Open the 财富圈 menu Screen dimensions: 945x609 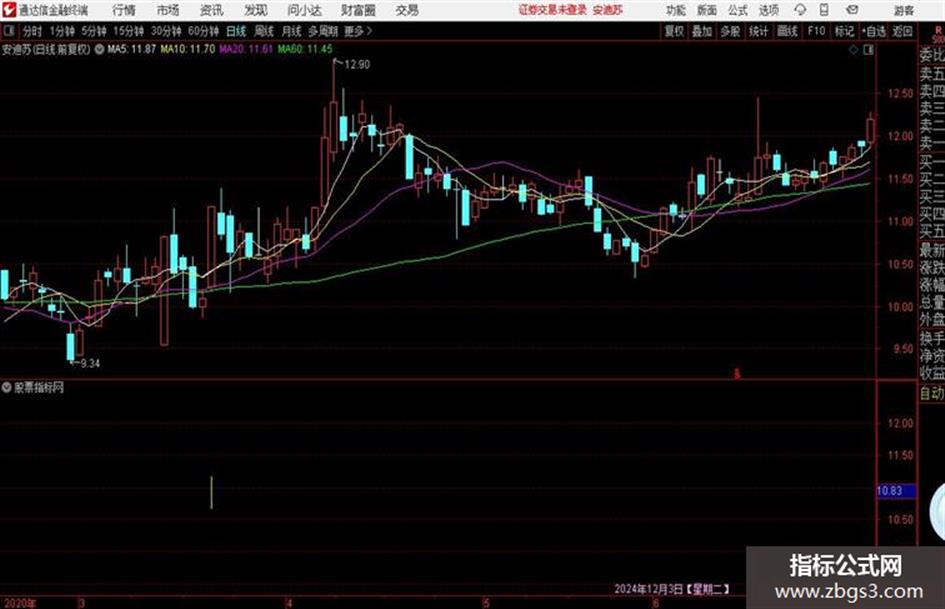coord(359,10)
